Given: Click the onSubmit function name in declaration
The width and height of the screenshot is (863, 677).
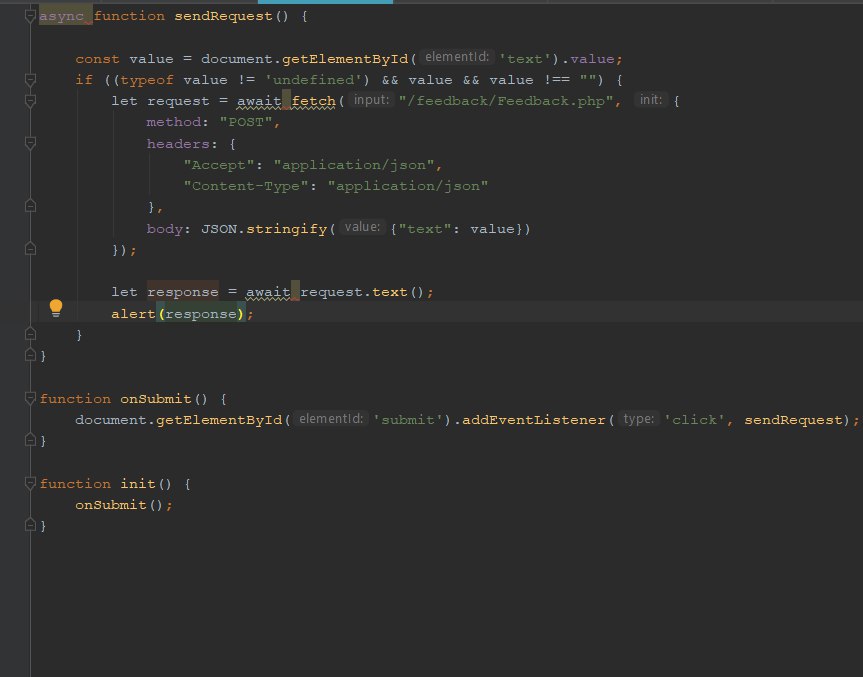Looking at the screenshot, I should (x=156, y=398).
